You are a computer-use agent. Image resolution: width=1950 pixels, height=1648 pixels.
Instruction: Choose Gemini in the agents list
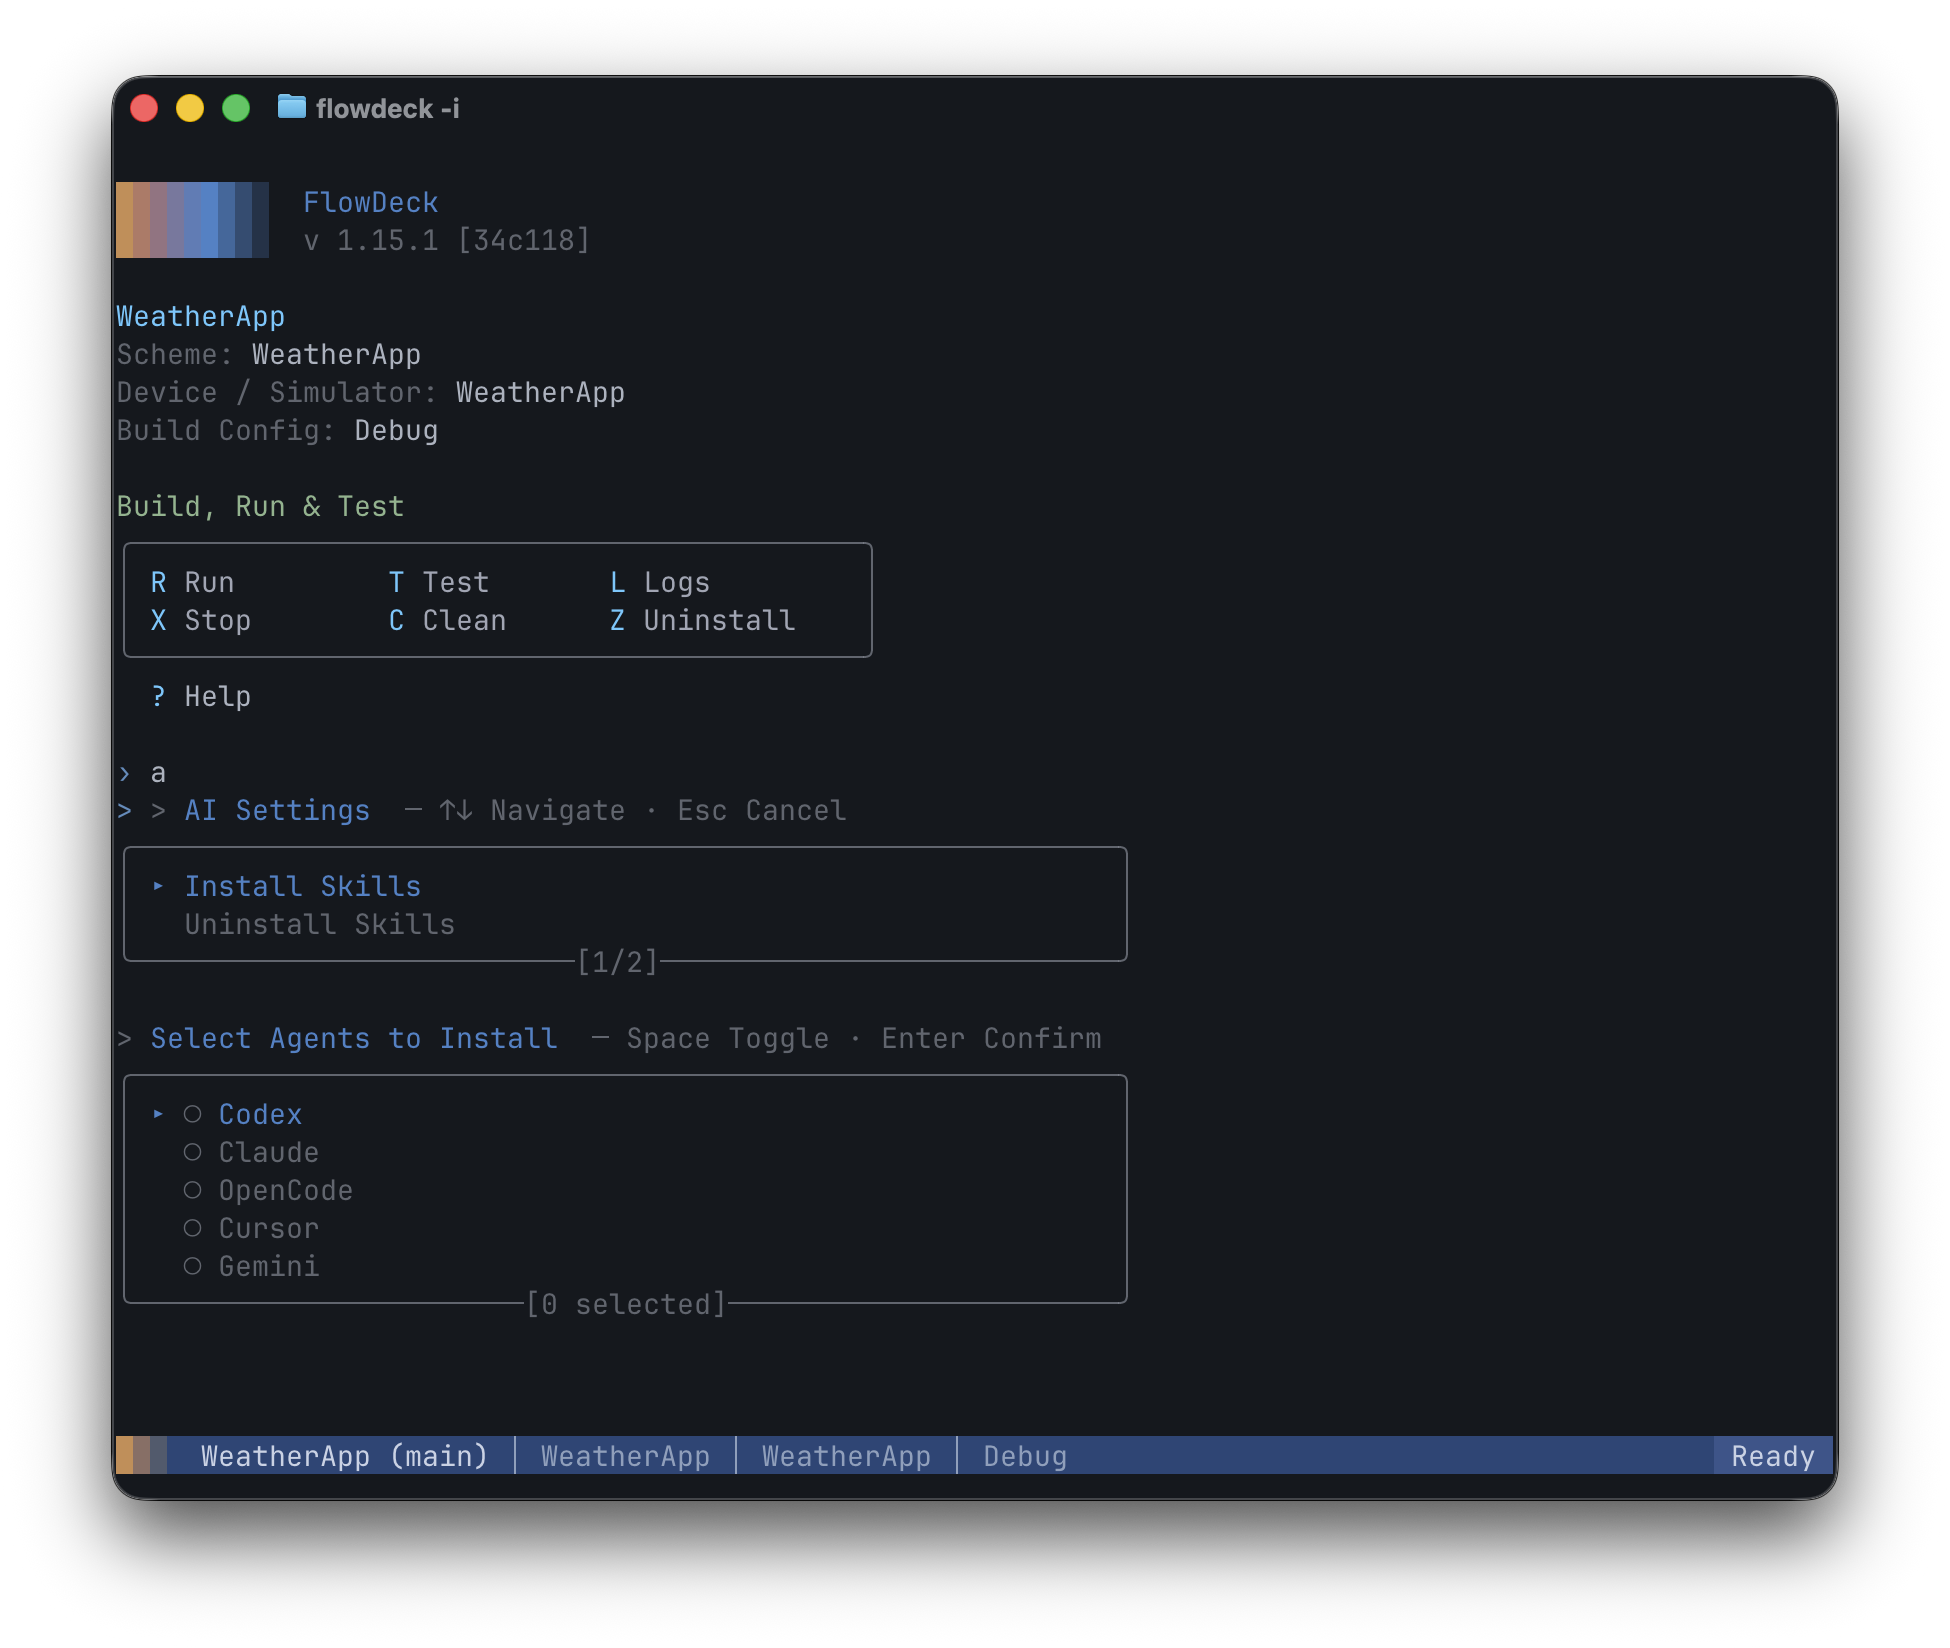269,1267
